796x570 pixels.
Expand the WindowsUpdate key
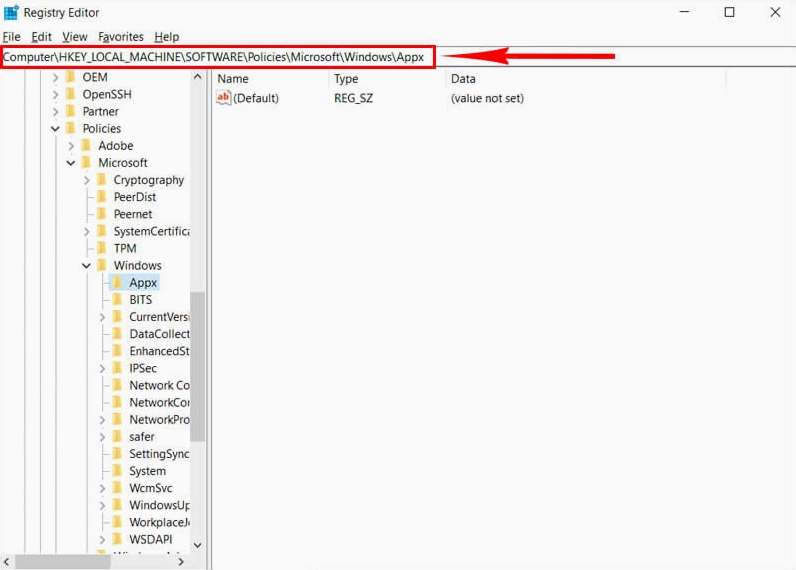tap(102, 506)
